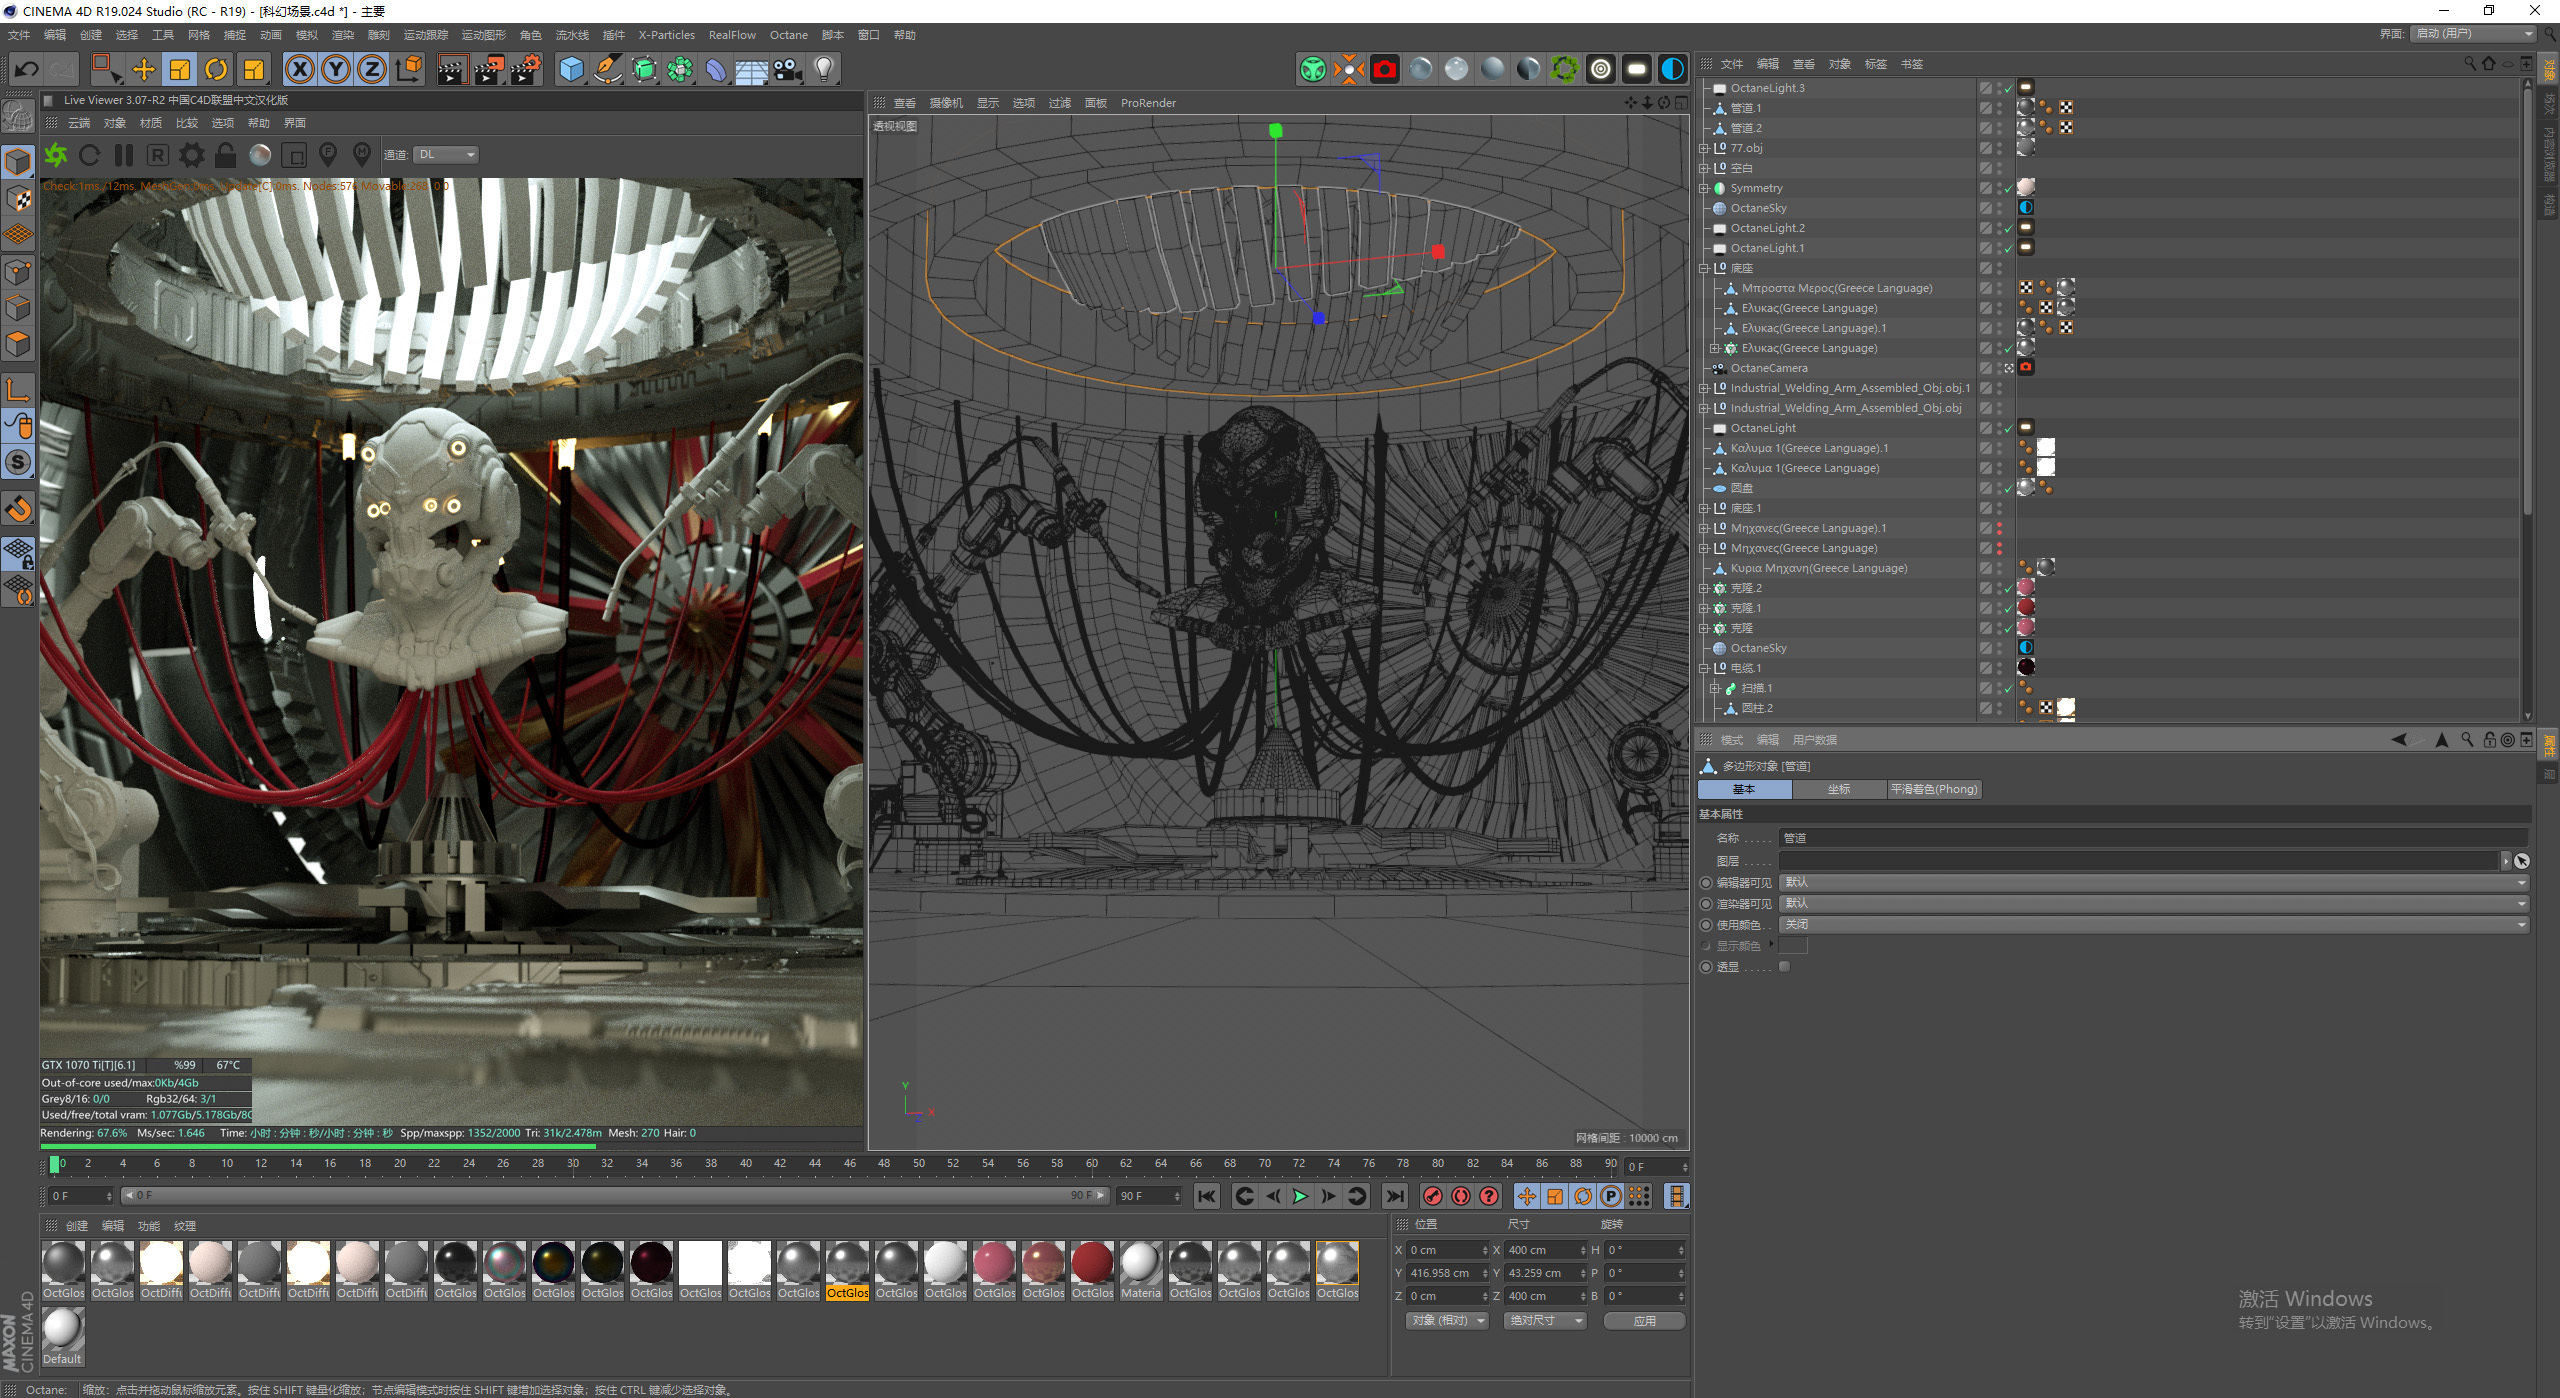
Task: Toggle visibility dots for 管道.1 row
Action: click(x=1999, y=108)
